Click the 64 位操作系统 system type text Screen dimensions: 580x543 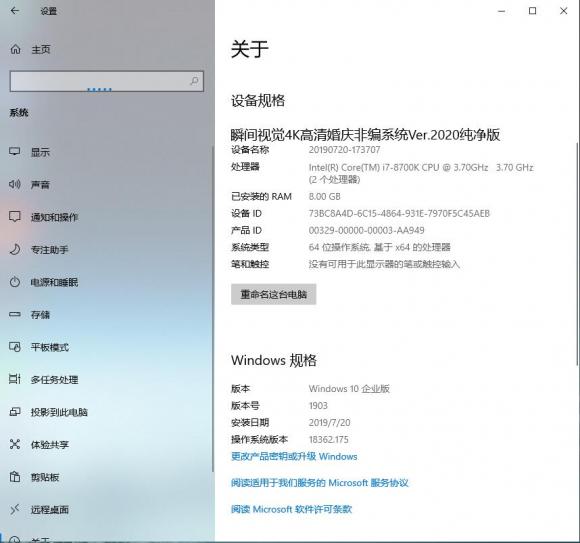click(380, 247)
